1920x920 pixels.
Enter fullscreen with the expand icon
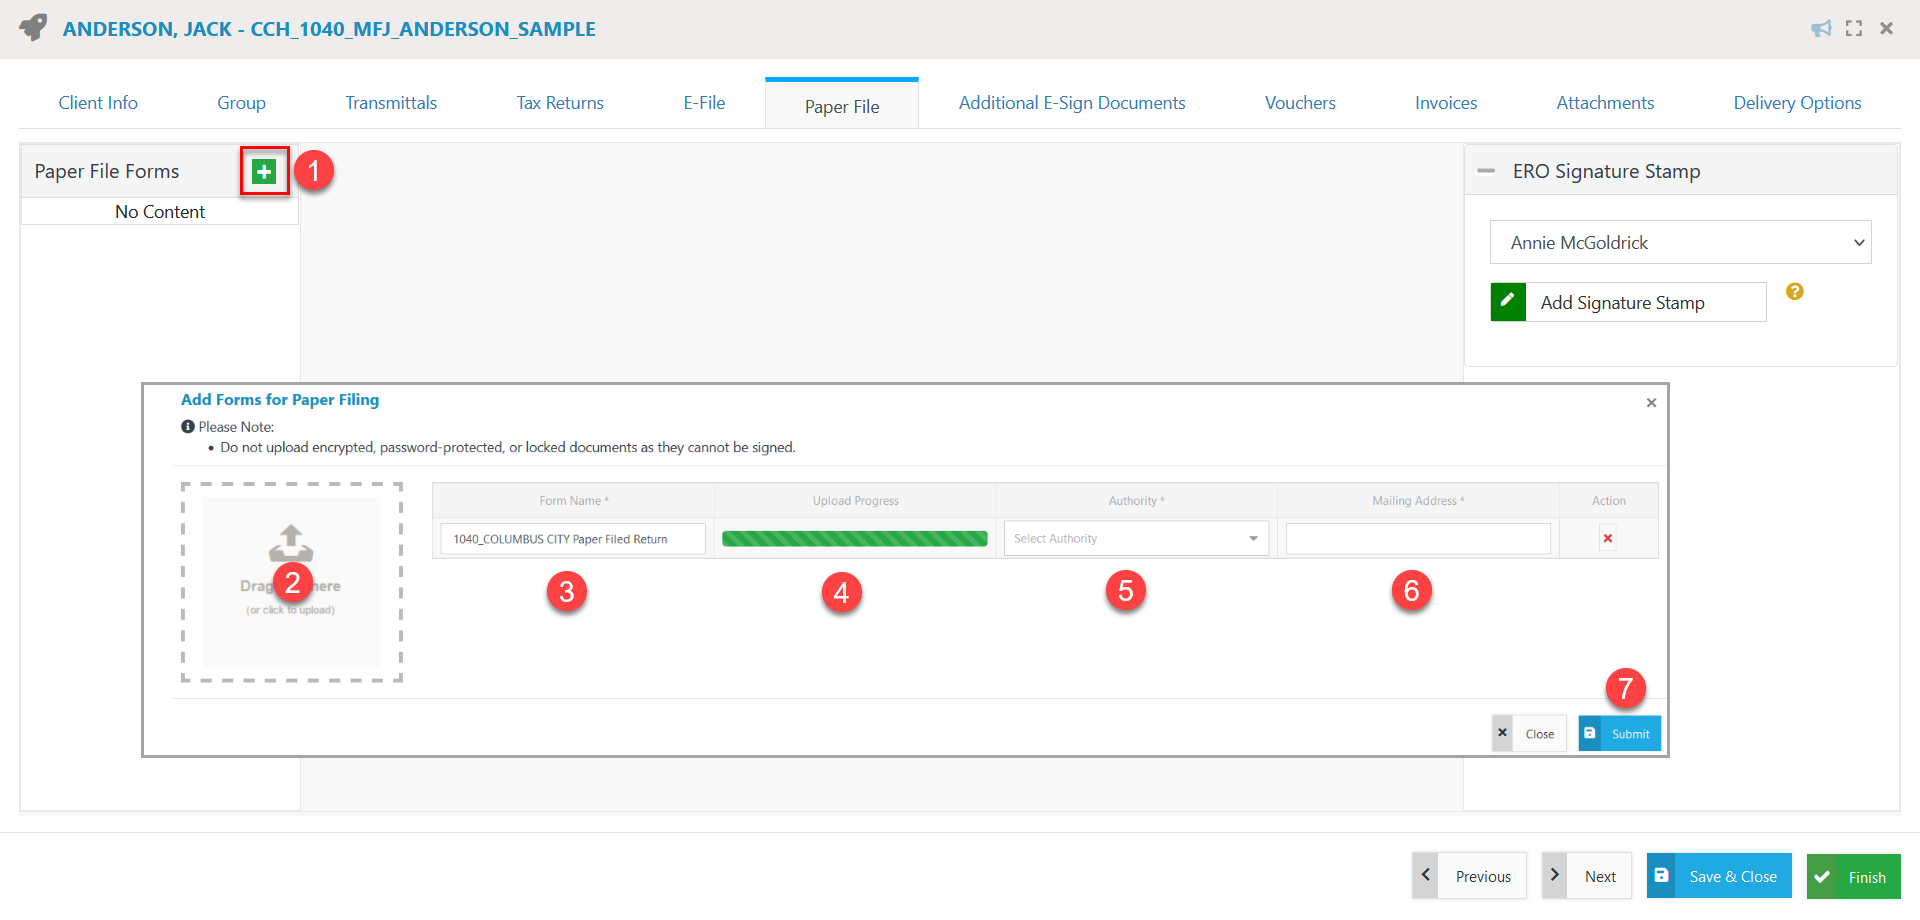pyautogui.click(x=1853, y=28)
